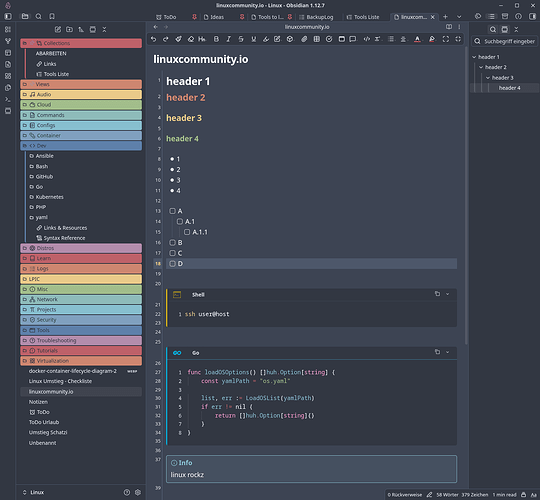This screenshot has width=540, height=500.
Task: Open the font color picker
Action: pyautogui.click(x=417, y=39)
